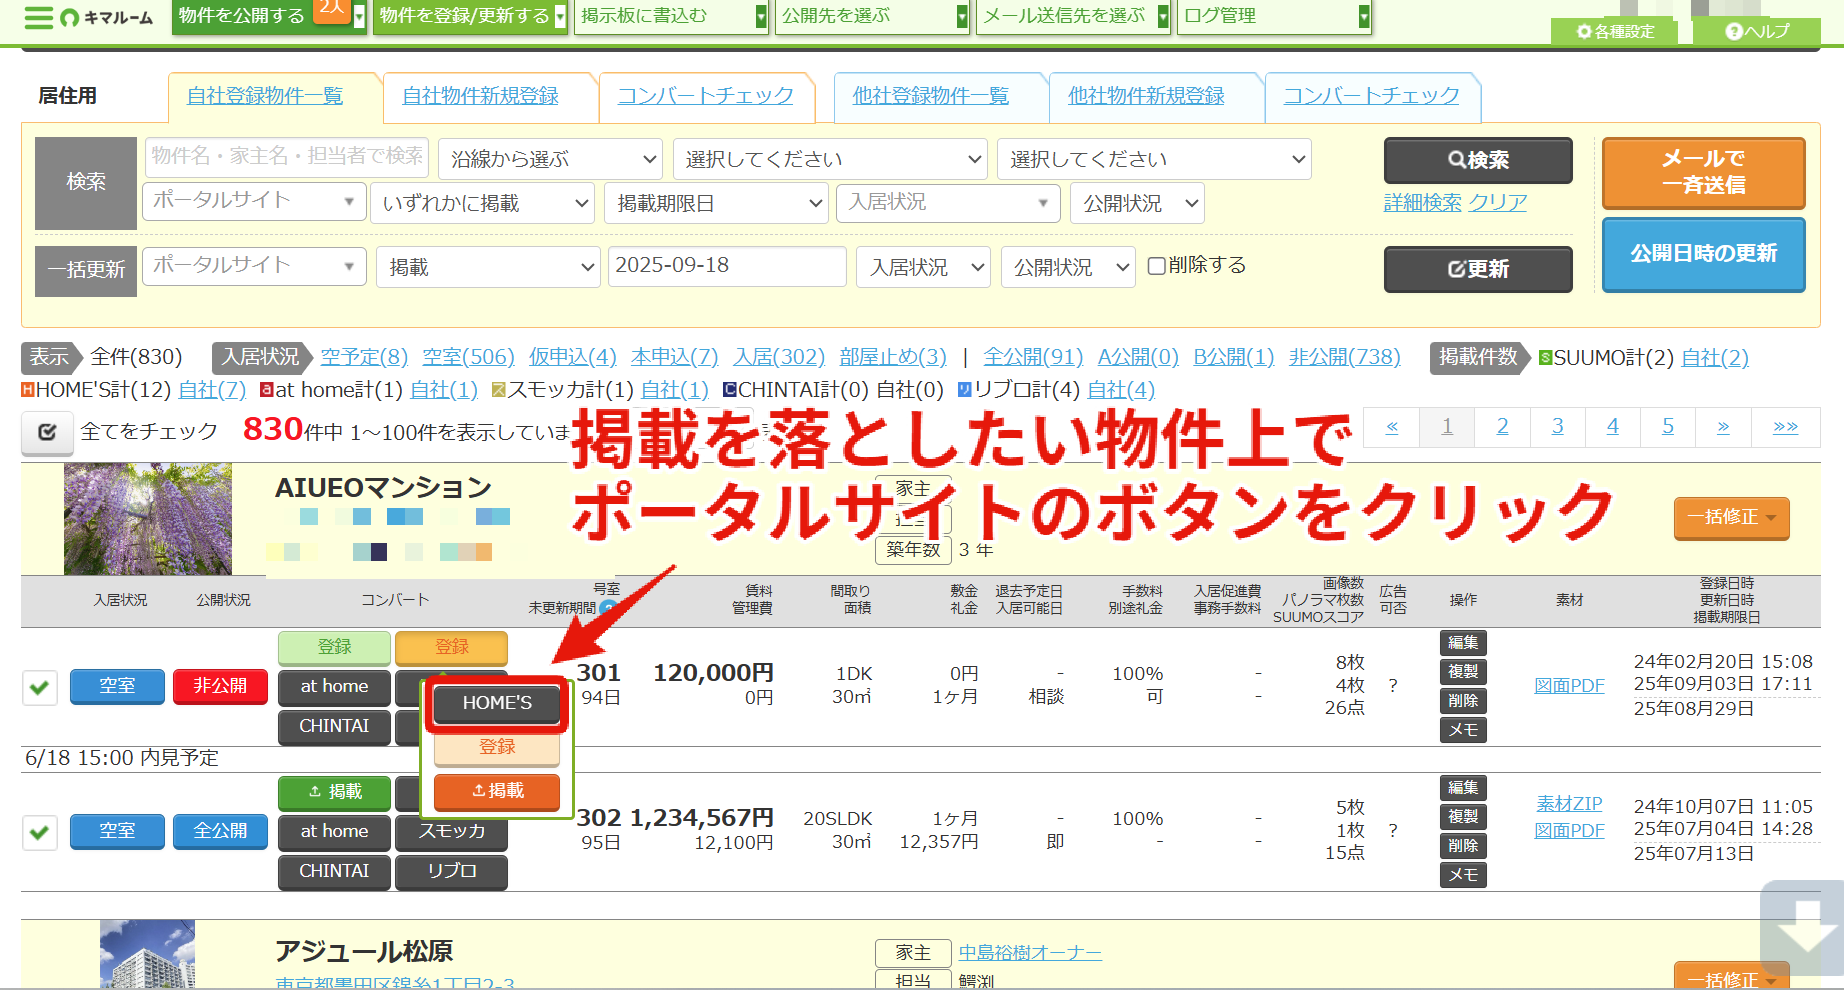Open ヘルプ help button
Image resolution: width=1844 pixels, height=990 pixels.
coord(1757,31)
